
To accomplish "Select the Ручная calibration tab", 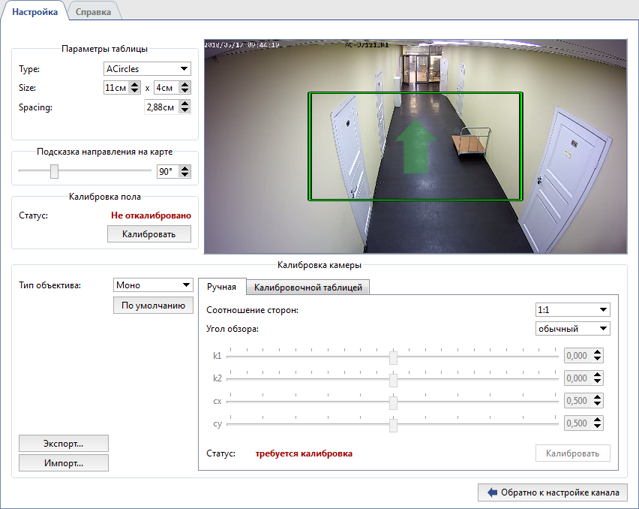I will [x=221, y=288].
